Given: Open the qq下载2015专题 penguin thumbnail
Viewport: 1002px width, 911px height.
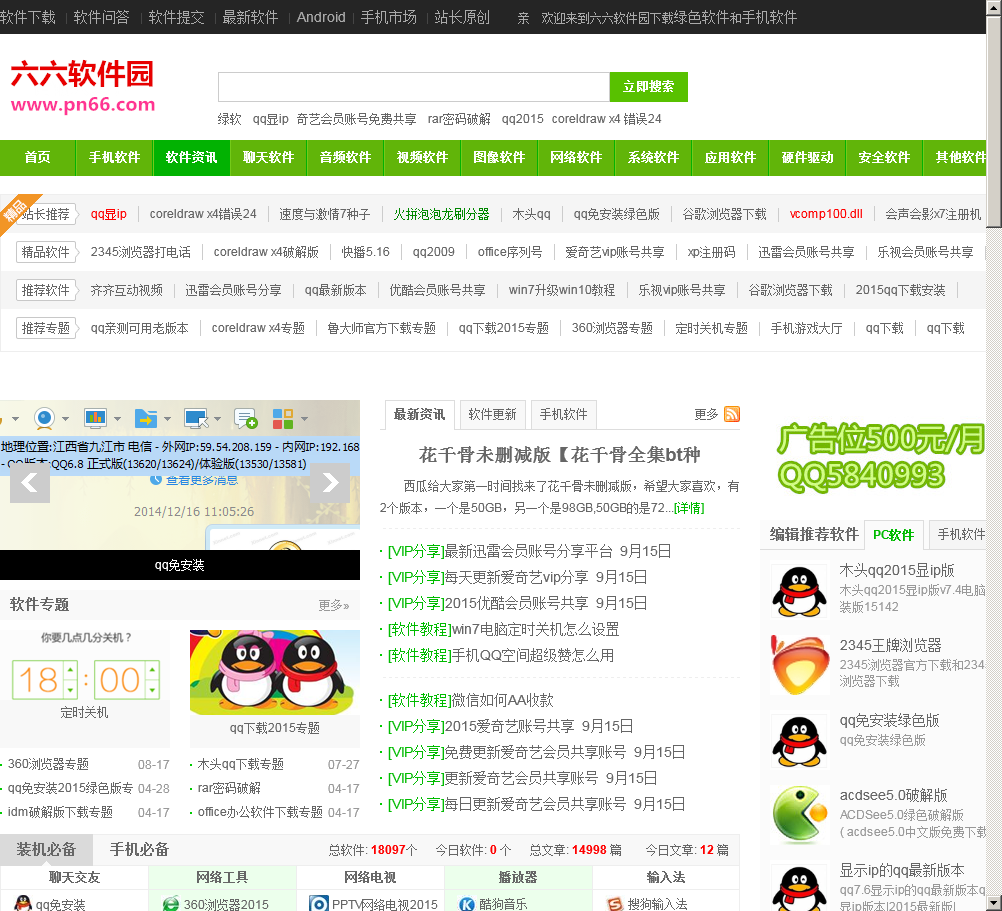Looking at the screenshot, I should [x=275, y=673].
